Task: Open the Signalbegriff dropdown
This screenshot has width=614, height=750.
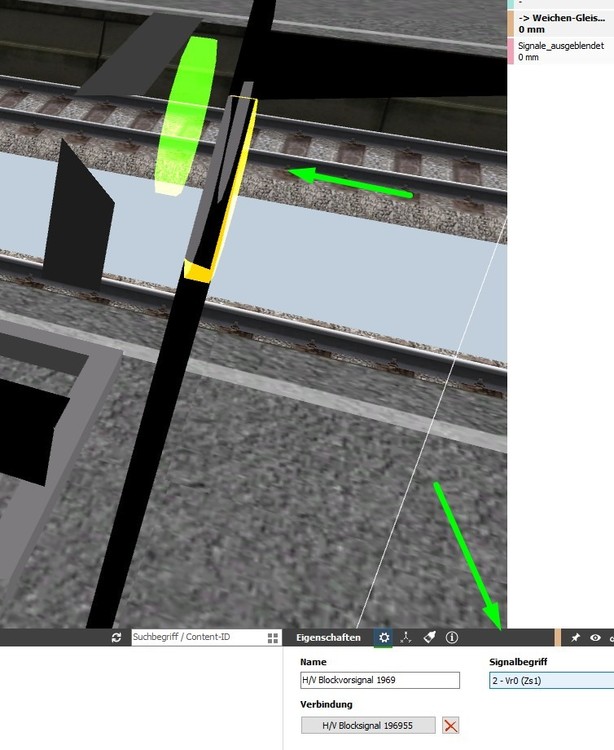Action: pos(551,680)
